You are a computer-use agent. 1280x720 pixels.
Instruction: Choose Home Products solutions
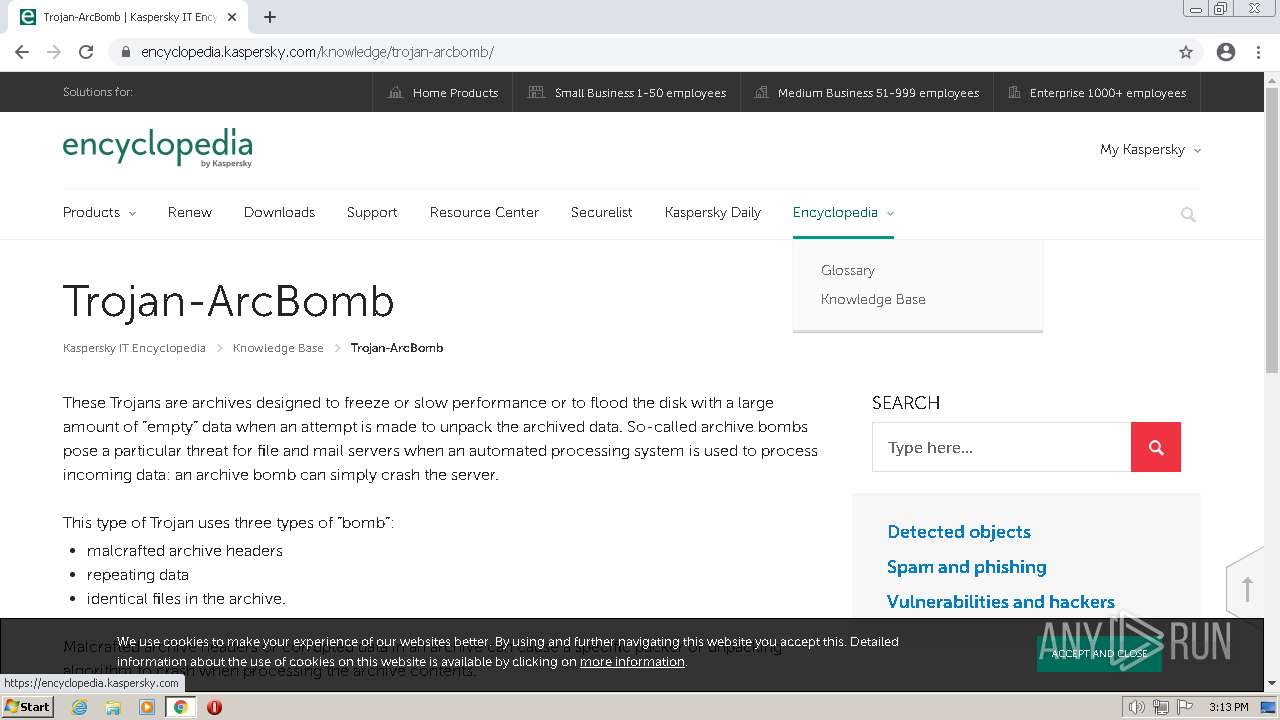click(x=443, y=93)
